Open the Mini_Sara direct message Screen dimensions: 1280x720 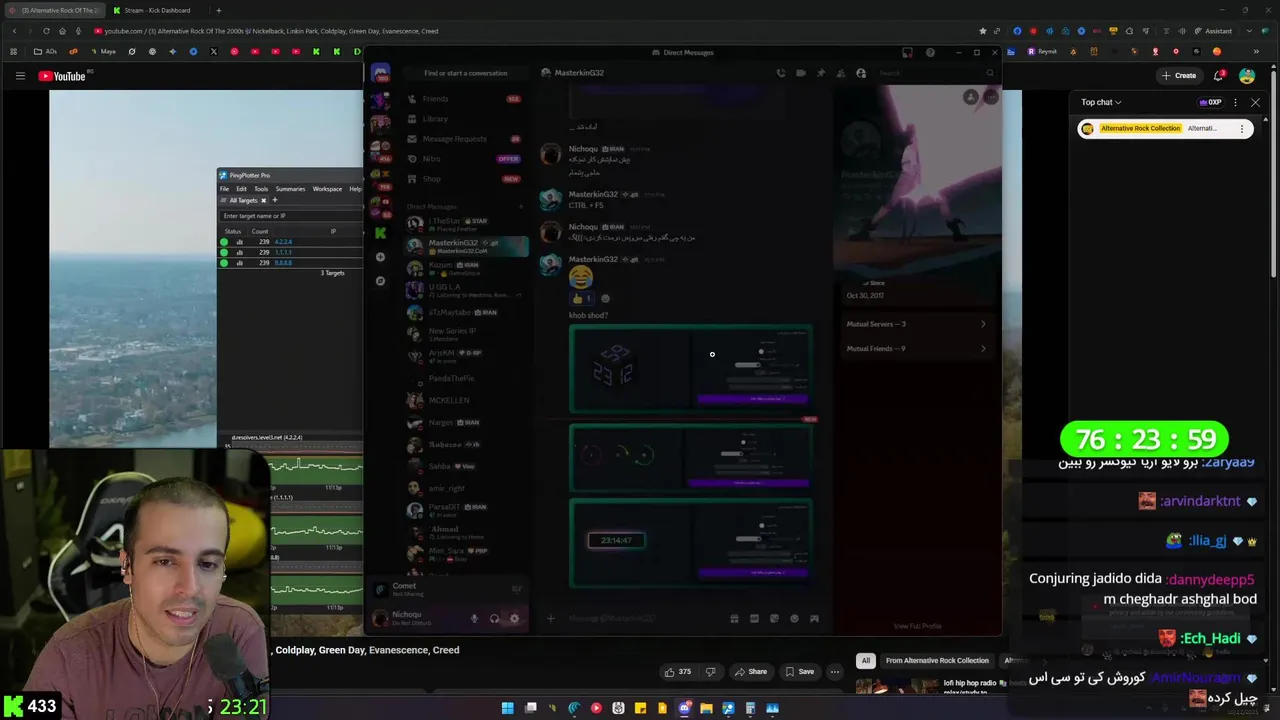(465, 554)
